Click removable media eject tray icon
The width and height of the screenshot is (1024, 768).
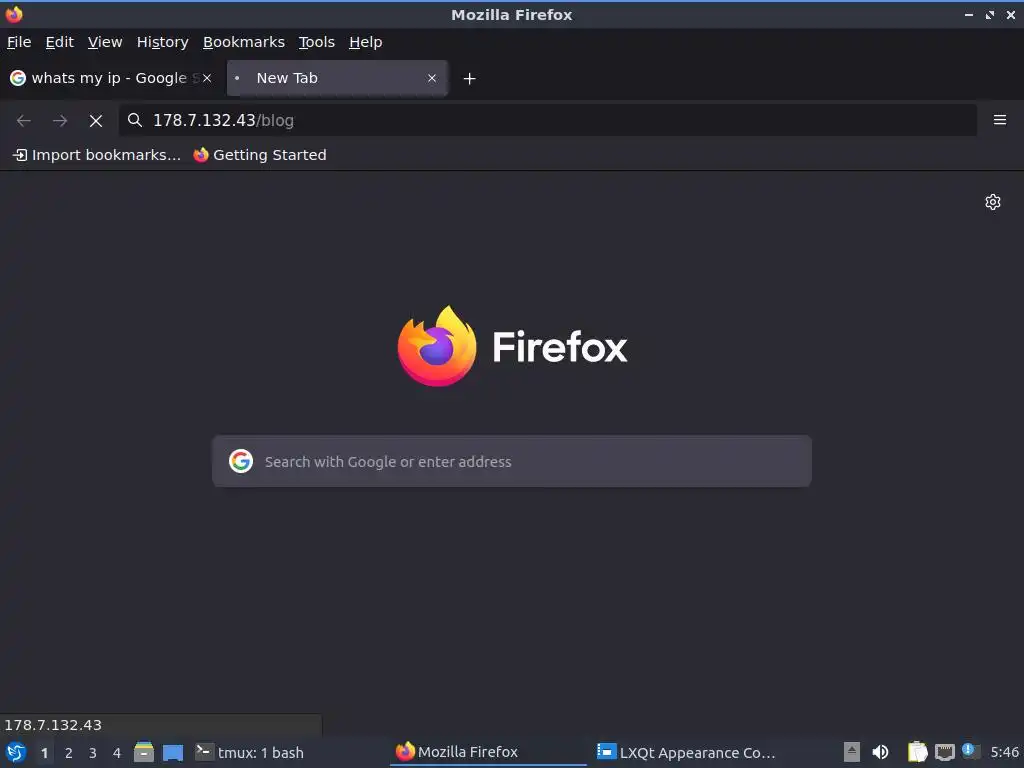(852, 752)
